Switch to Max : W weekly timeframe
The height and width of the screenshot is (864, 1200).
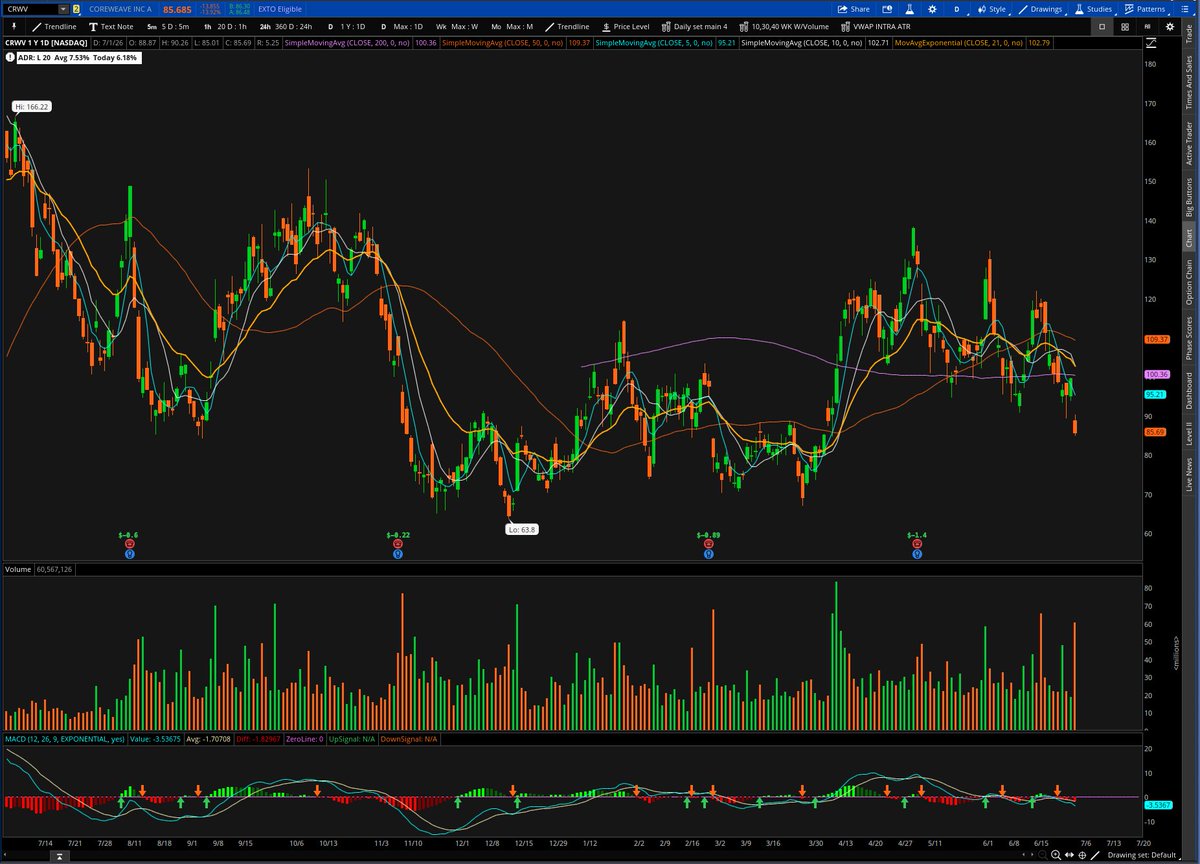coord(457,26)
